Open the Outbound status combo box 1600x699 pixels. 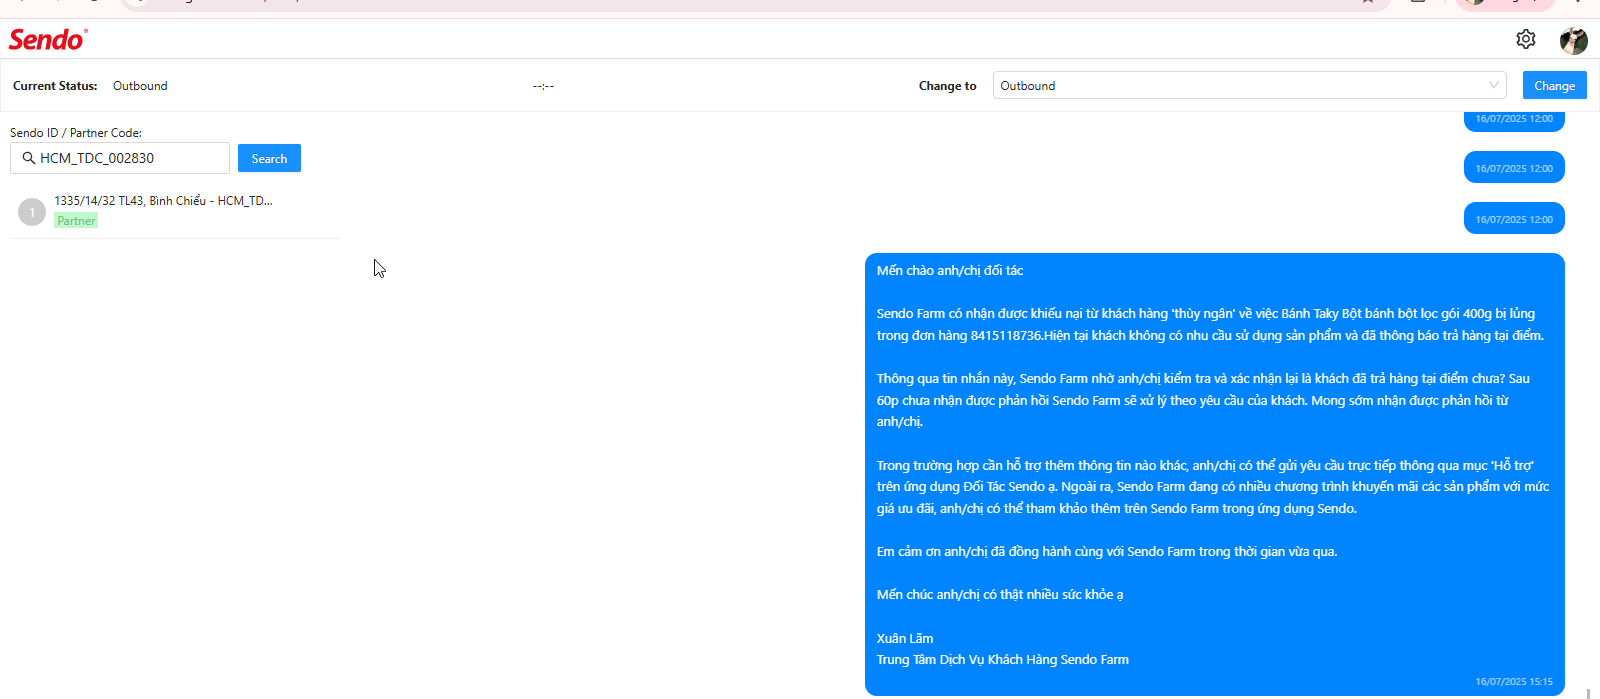(1249, 85)
